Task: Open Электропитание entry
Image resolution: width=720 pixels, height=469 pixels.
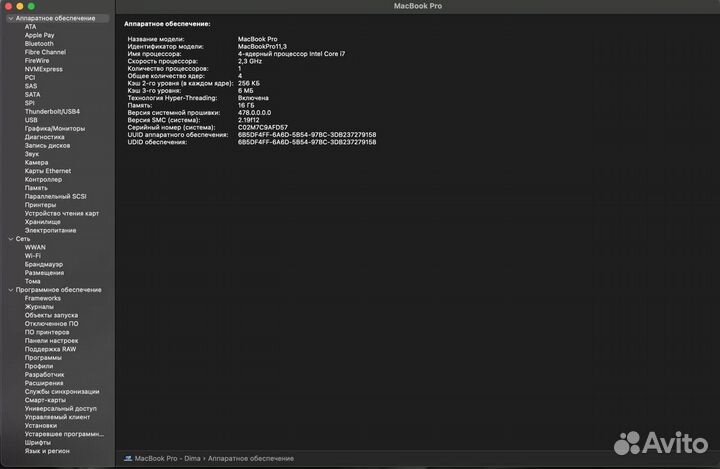Action: pos(51,231)
